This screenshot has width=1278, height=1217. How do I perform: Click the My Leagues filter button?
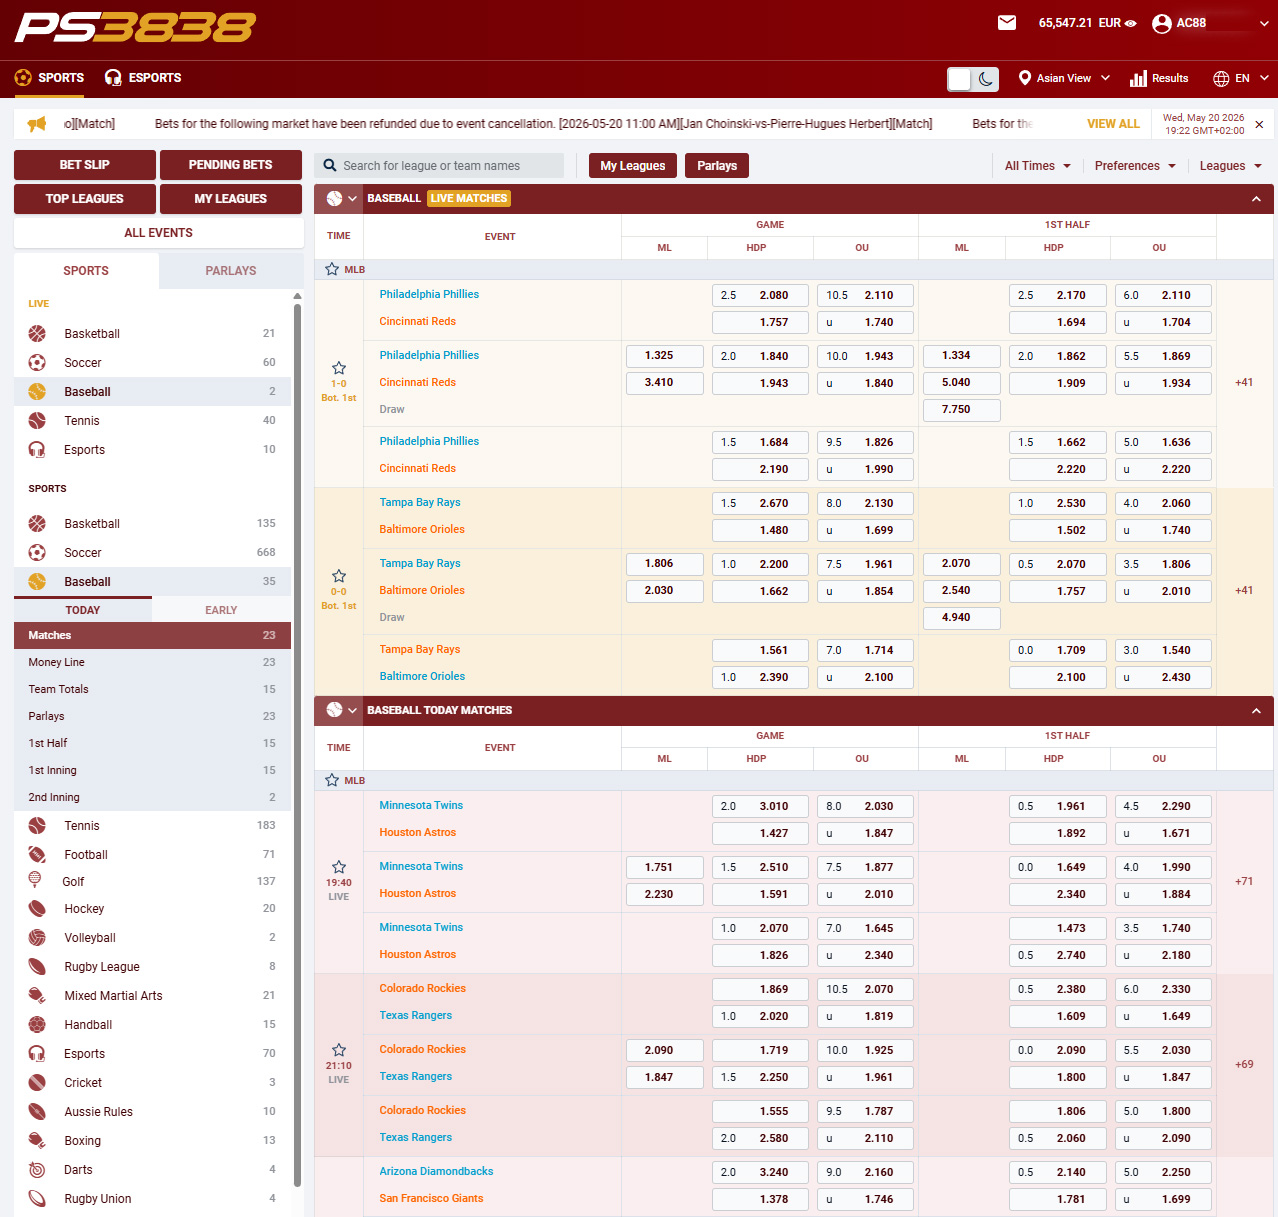[633, 166]
